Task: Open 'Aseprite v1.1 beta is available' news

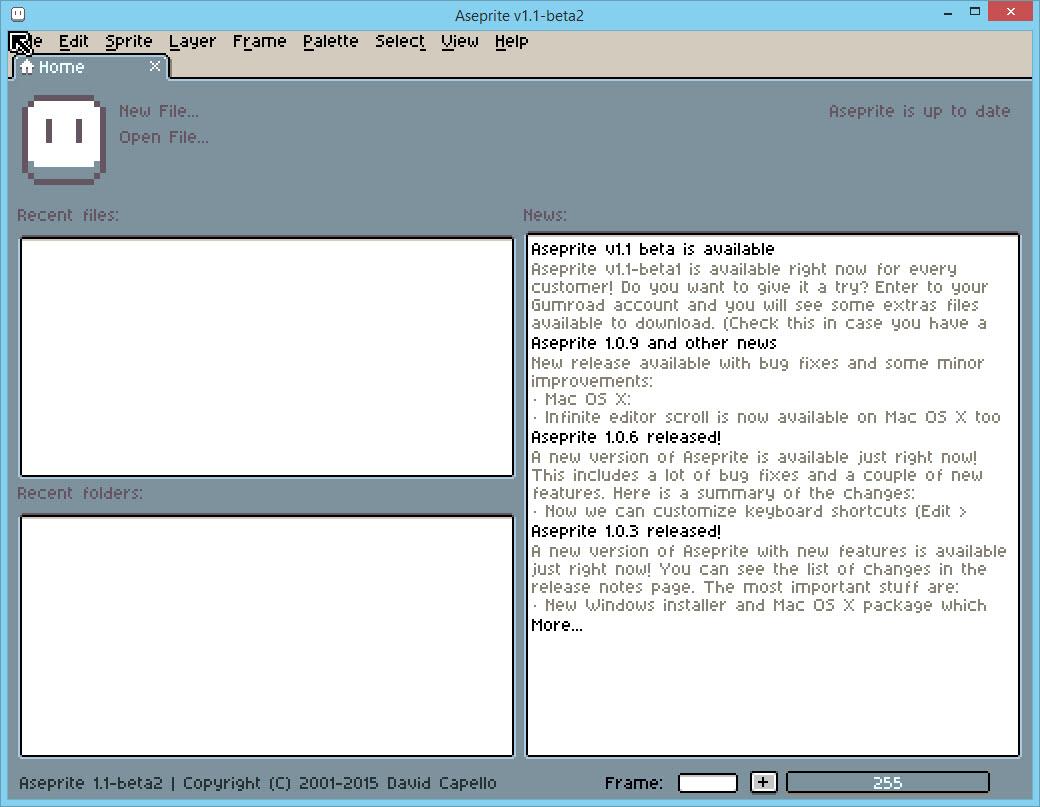Action: point(653,249)
